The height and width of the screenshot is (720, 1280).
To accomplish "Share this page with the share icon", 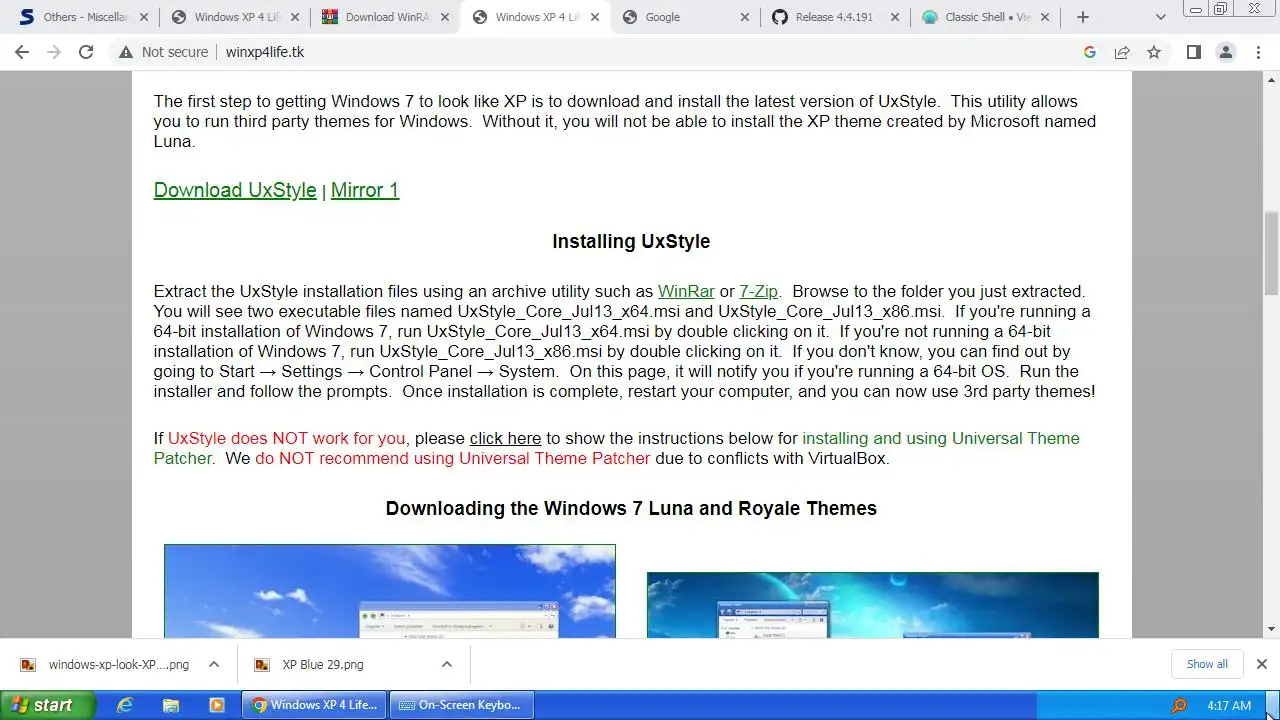I will [1122, 52].
